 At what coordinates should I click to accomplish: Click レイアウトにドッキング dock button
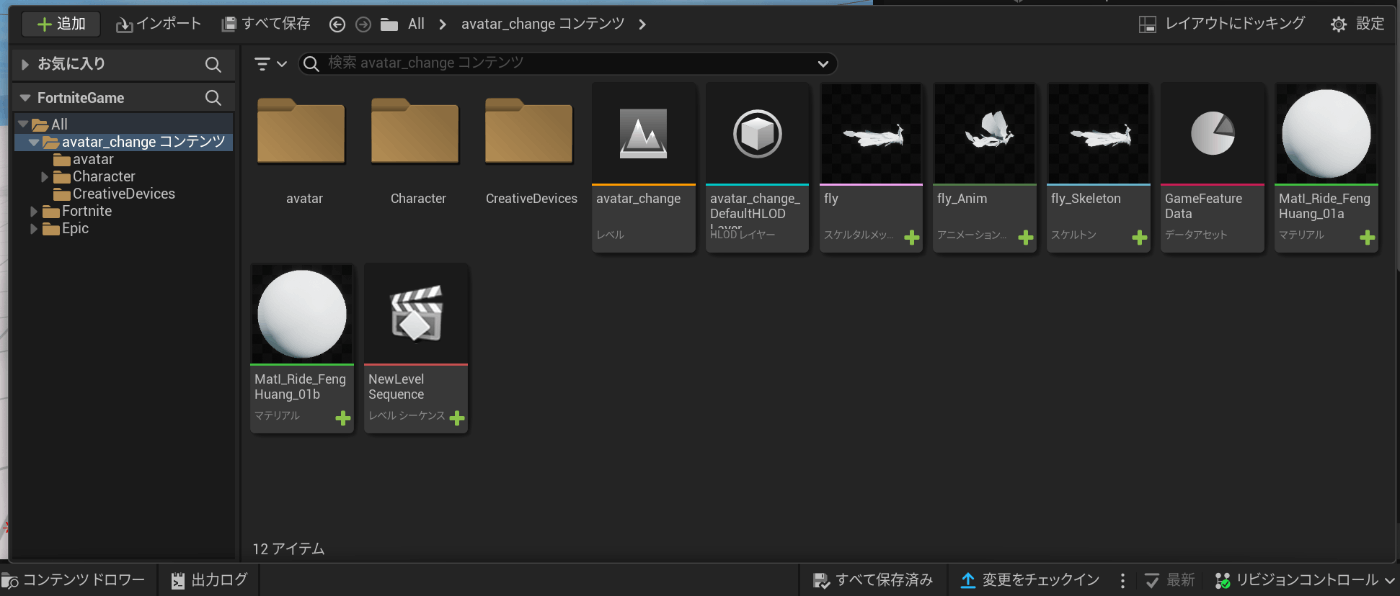click(1223, 24)
